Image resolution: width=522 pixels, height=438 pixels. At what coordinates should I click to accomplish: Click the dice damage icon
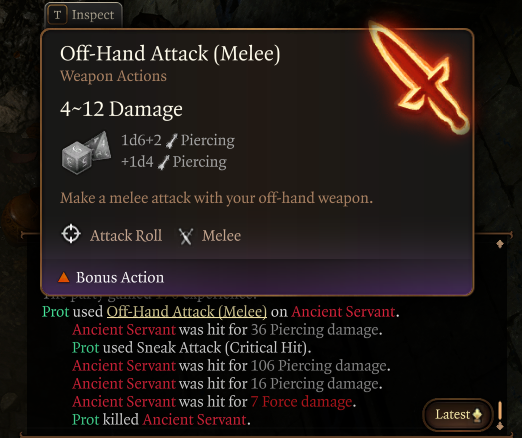(86, 152)
